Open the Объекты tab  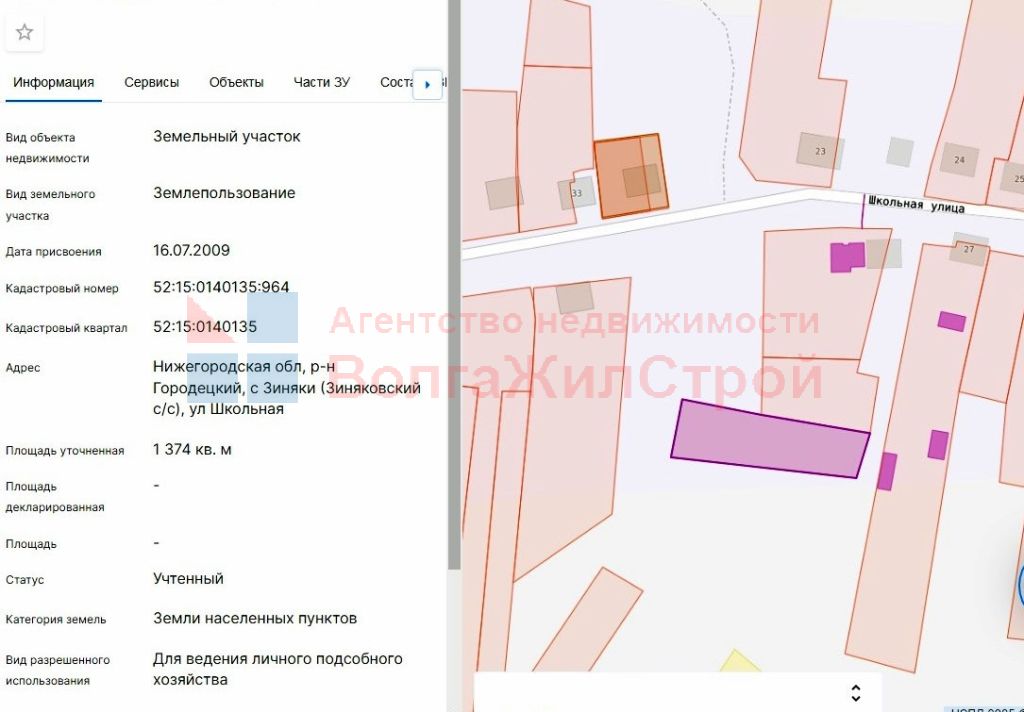[236, 82]
